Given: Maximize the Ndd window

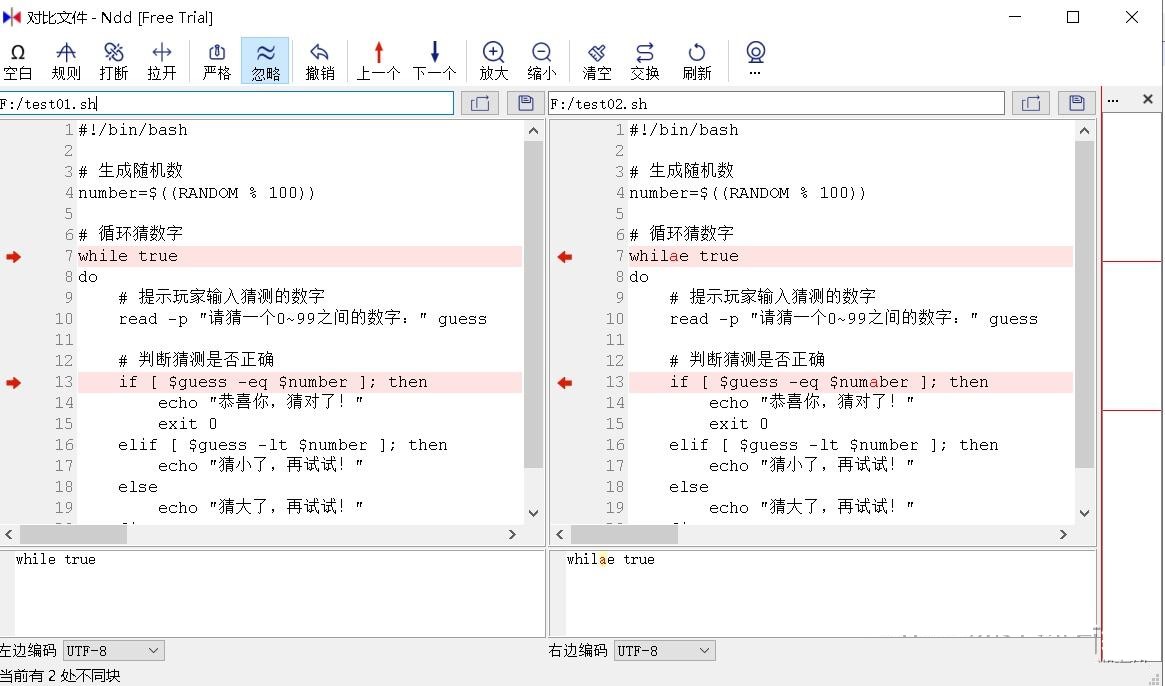Looking at the screenshot, I should click(1073, 16).
